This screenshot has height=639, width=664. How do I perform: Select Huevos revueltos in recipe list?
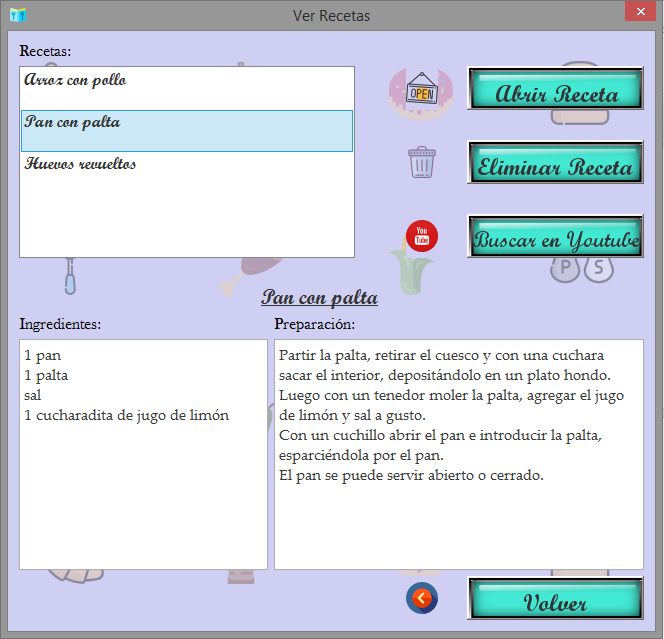tap(187, 172)
